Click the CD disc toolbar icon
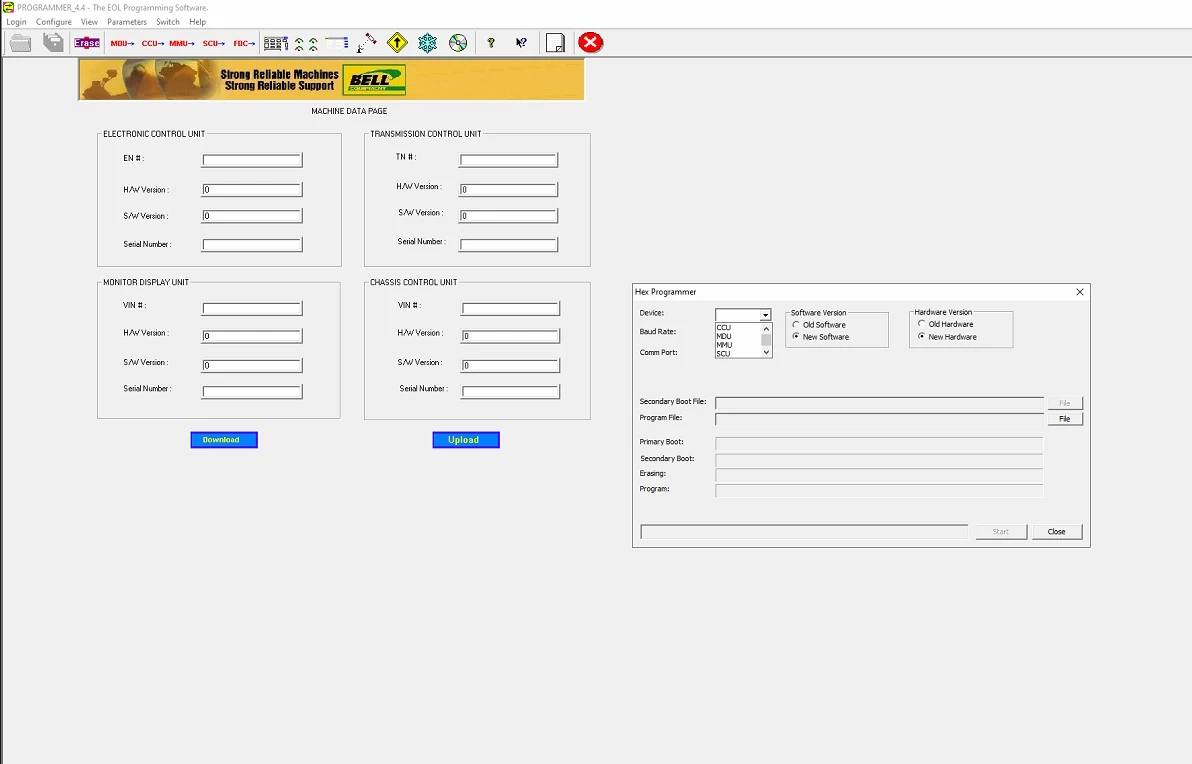The width and height of the screenshot is (1192, 764). click(x=458, y=43)
